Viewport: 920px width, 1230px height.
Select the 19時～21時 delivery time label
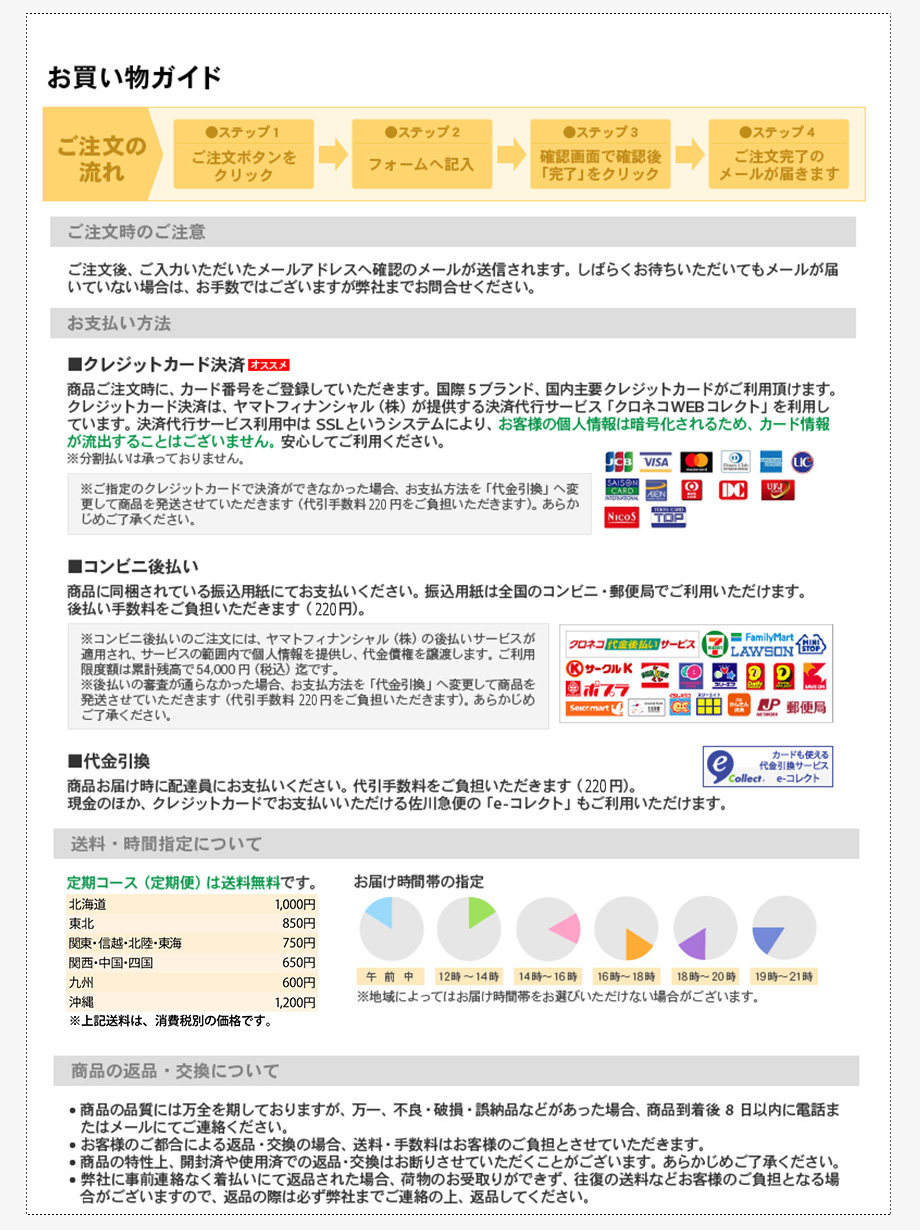[784, 976]
